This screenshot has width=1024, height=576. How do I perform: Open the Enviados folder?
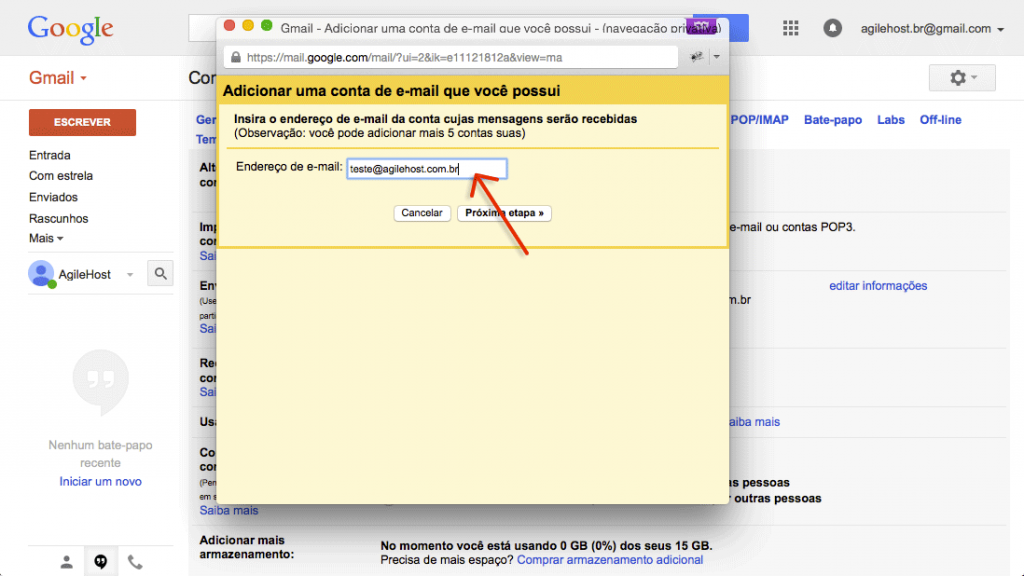53,197
